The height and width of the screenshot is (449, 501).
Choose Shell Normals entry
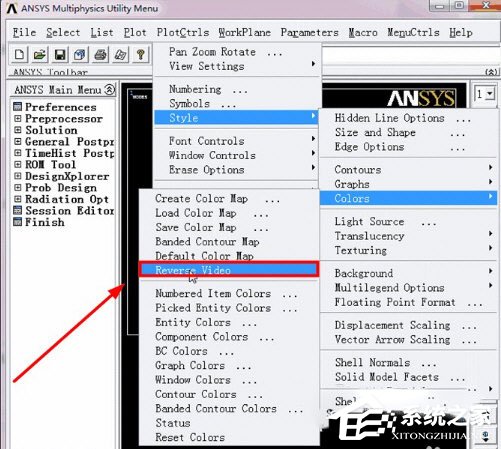(x=408, y=362)
